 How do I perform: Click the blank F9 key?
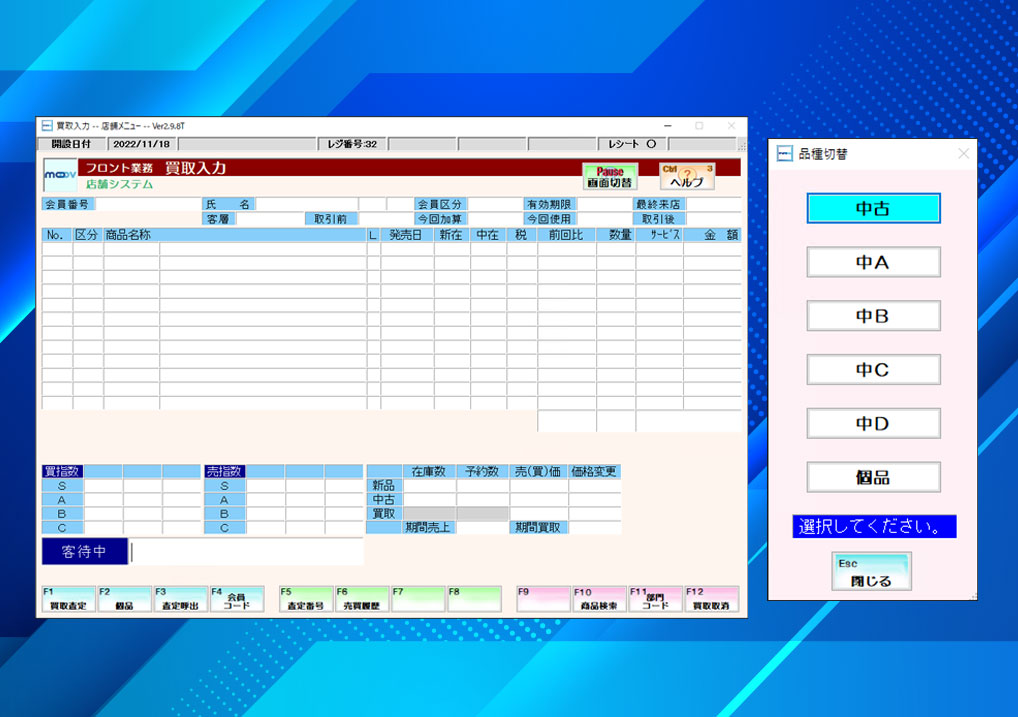tap(543, 599)
